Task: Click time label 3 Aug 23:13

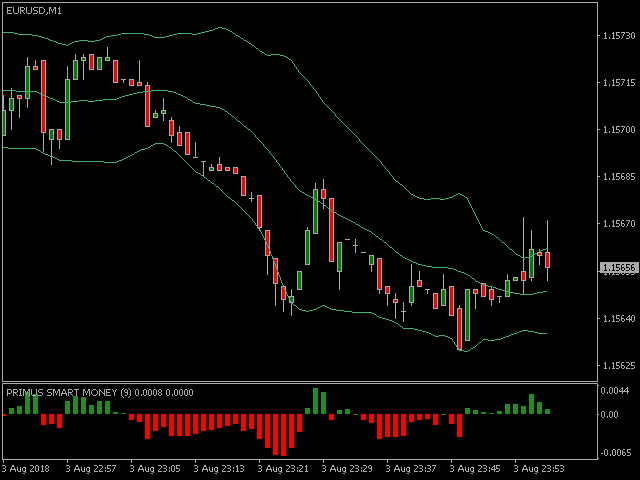Action: point(219,469)
